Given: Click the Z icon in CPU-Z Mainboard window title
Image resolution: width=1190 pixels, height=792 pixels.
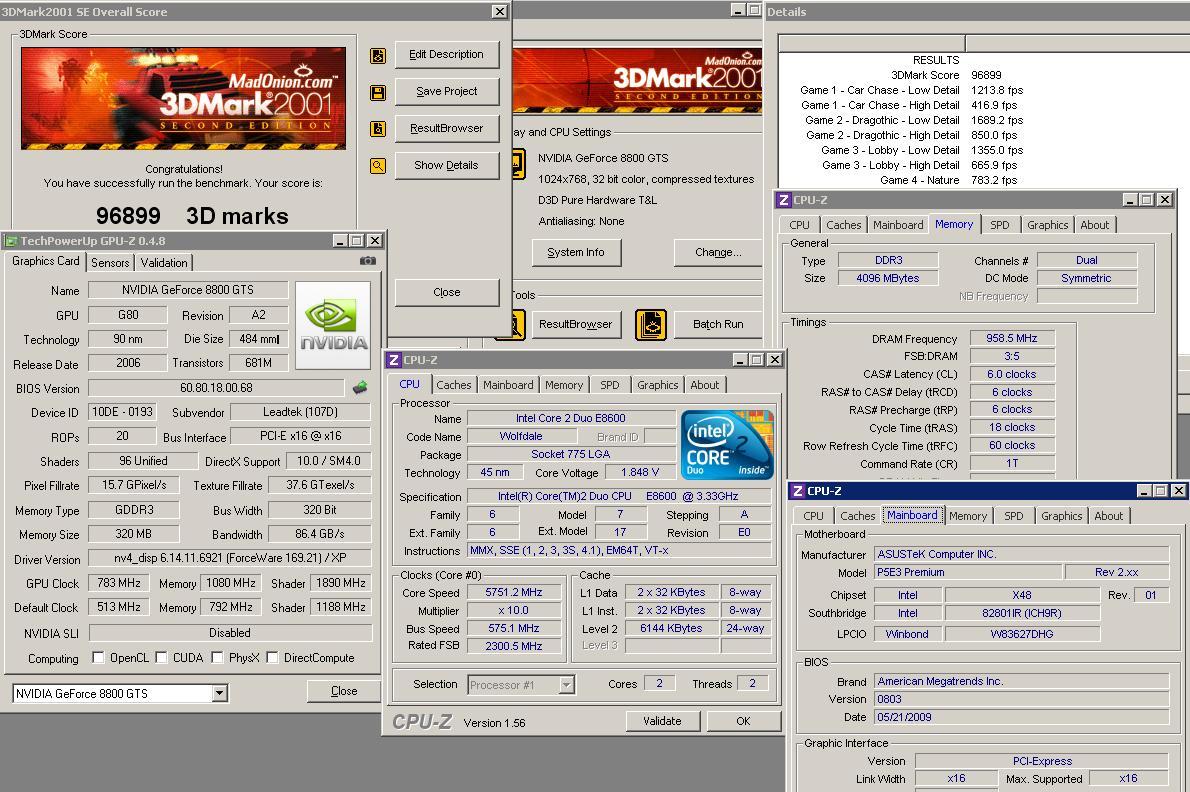Looking at the screenshot, I should [x=798, y=491].
